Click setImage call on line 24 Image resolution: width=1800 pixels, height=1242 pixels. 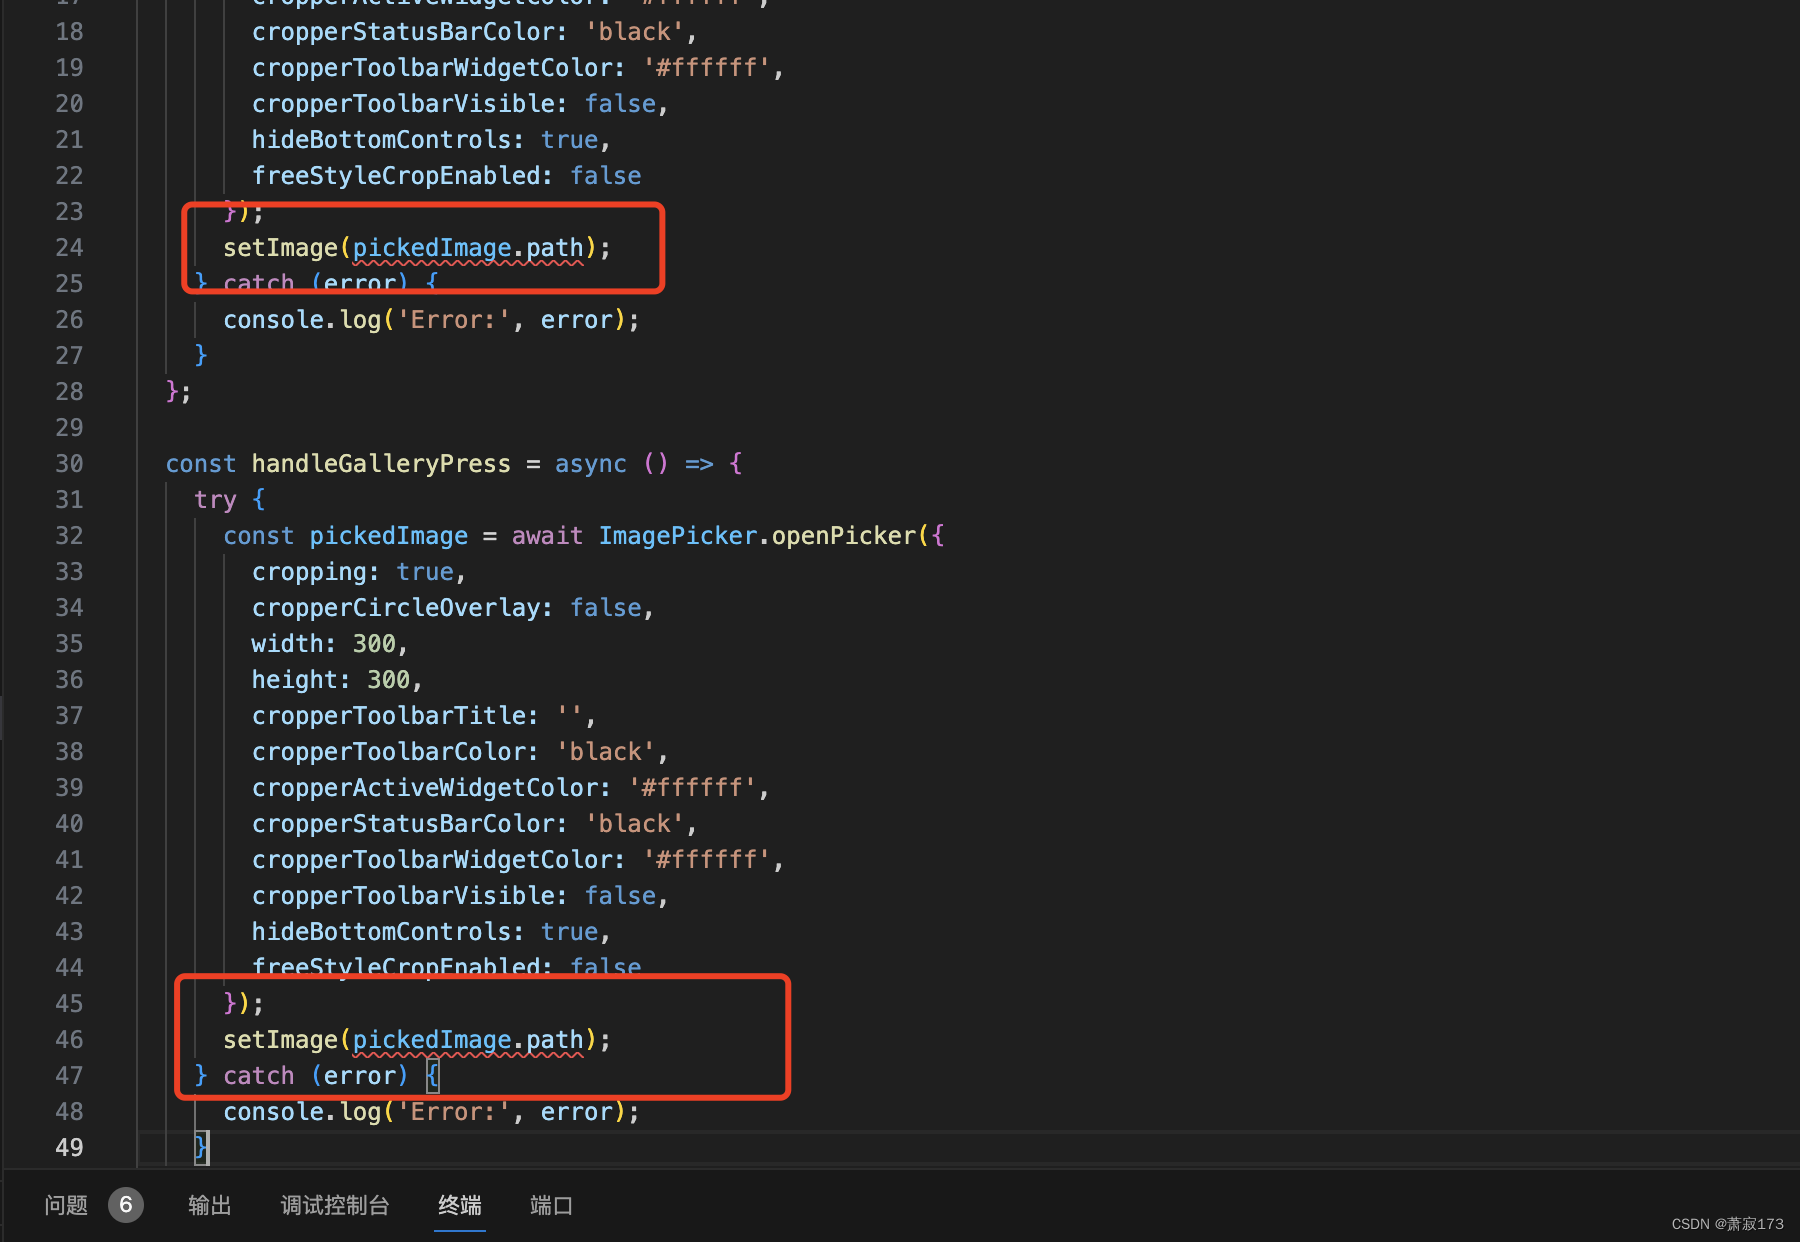pos(281,248)
